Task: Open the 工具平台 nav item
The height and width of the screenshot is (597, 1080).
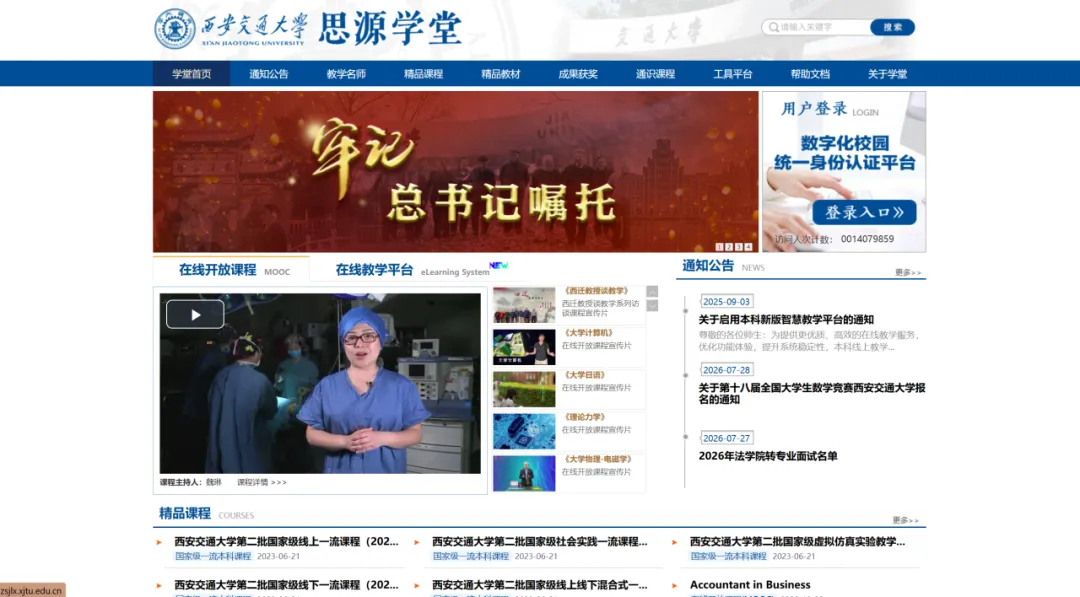Action: tap(732, 74)
